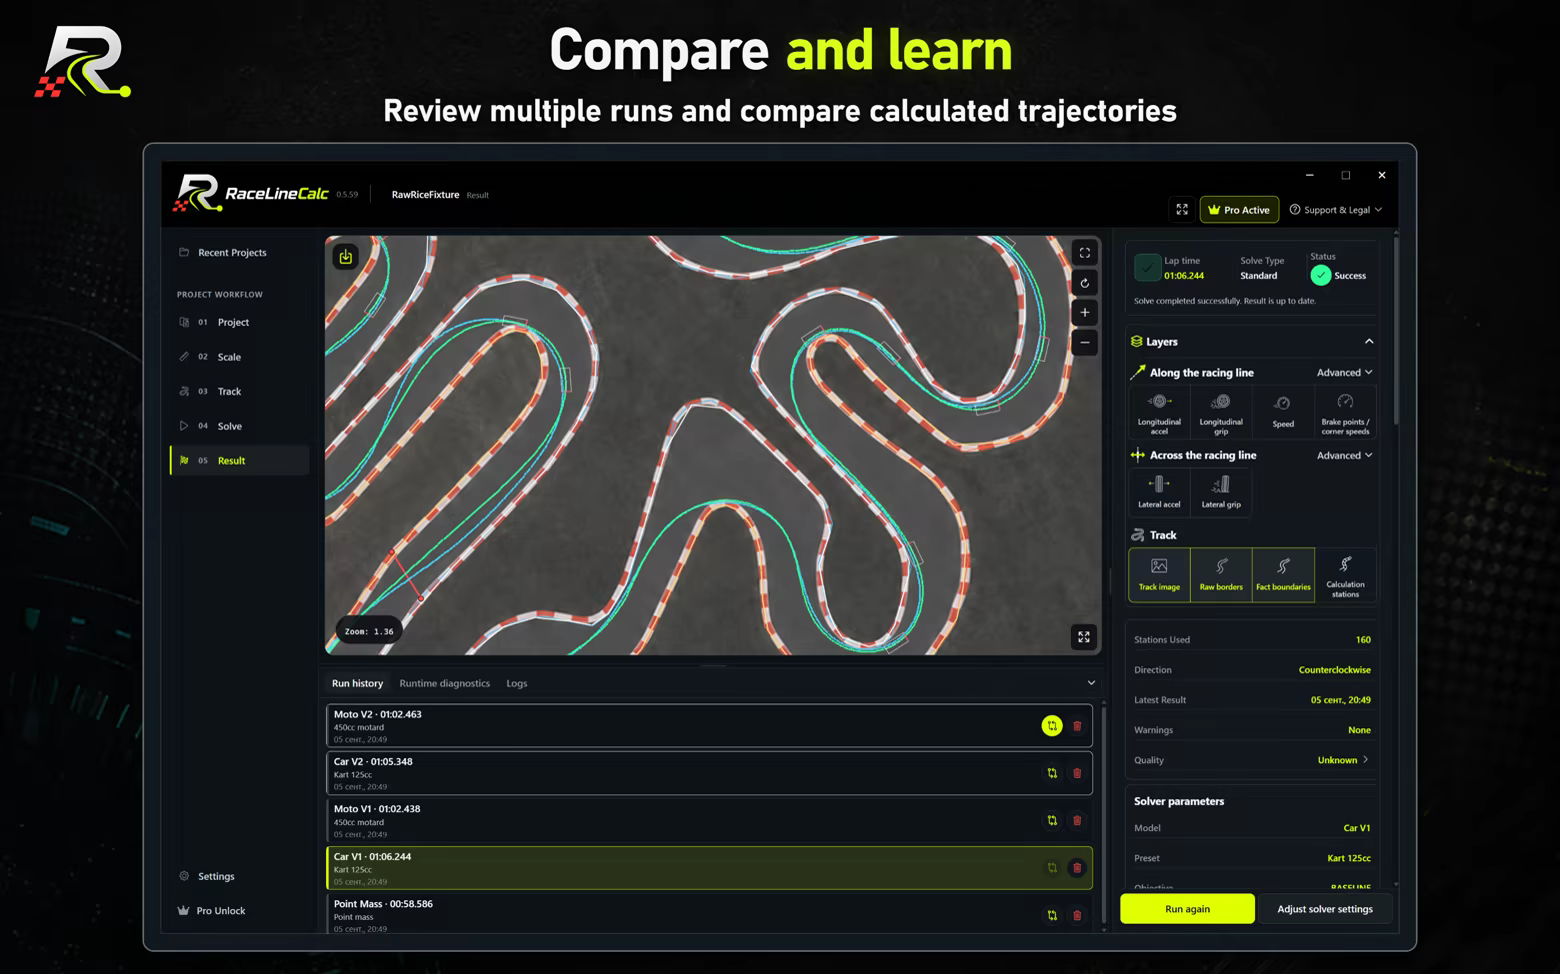Click compare icon on Car V2 run

click(1052, 773)
